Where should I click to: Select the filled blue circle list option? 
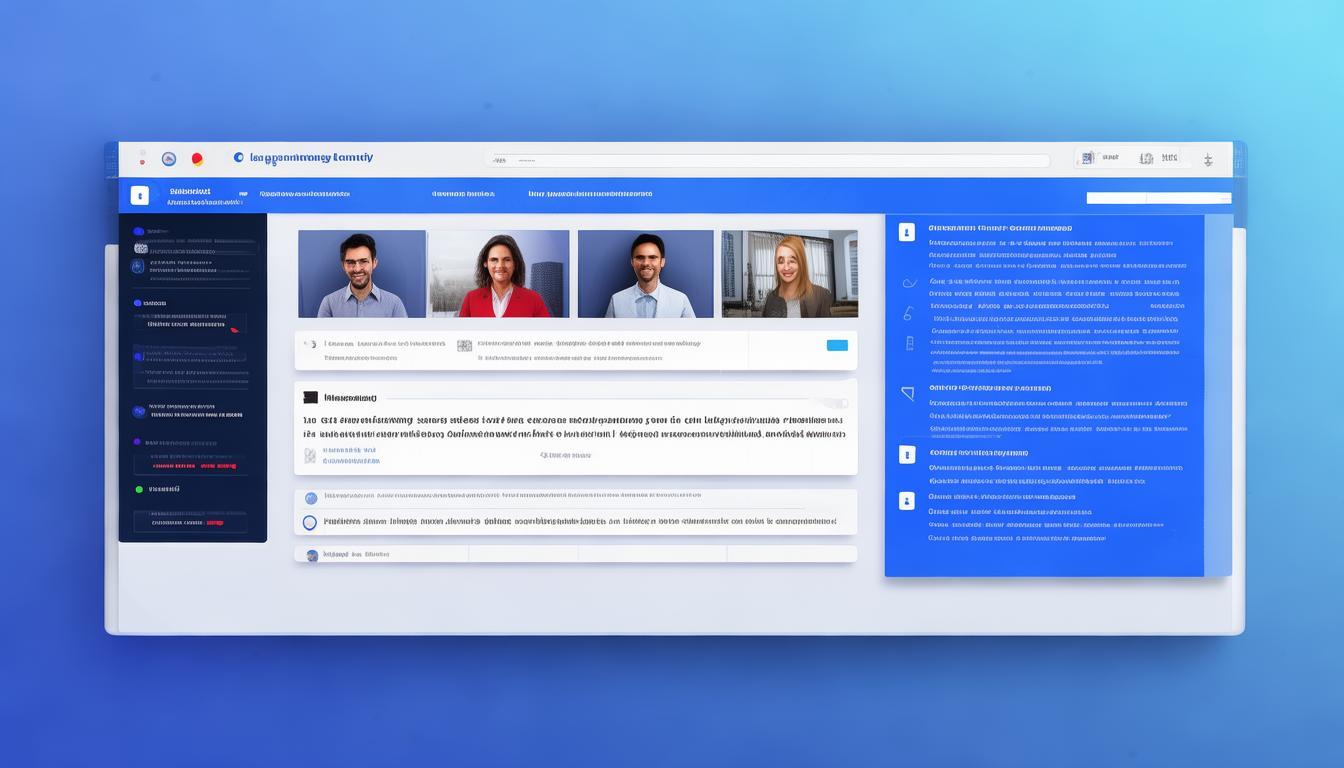(x=311, y=497)
